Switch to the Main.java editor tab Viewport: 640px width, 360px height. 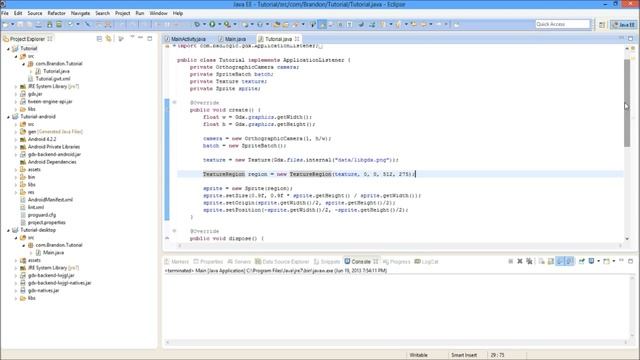233,39
